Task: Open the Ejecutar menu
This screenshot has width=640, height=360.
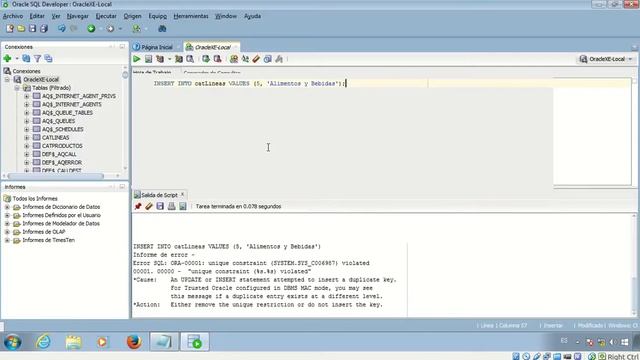Action: [x=106, y=16]
